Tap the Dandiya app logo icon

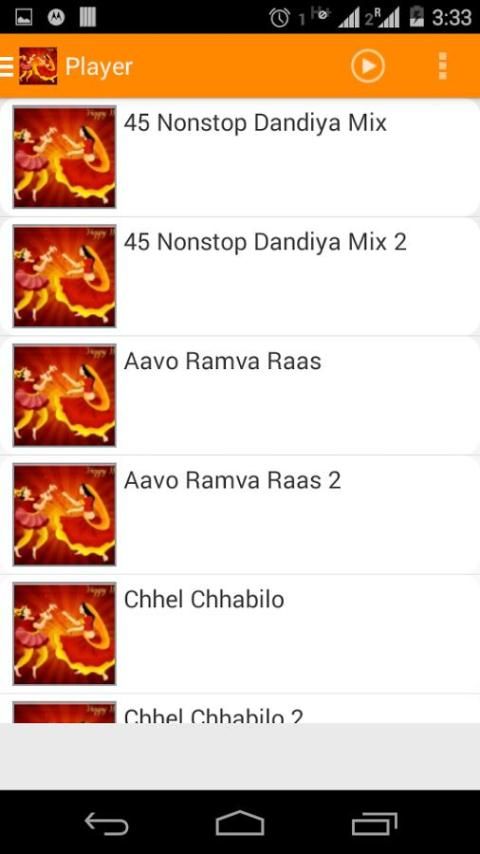point(38,66)
